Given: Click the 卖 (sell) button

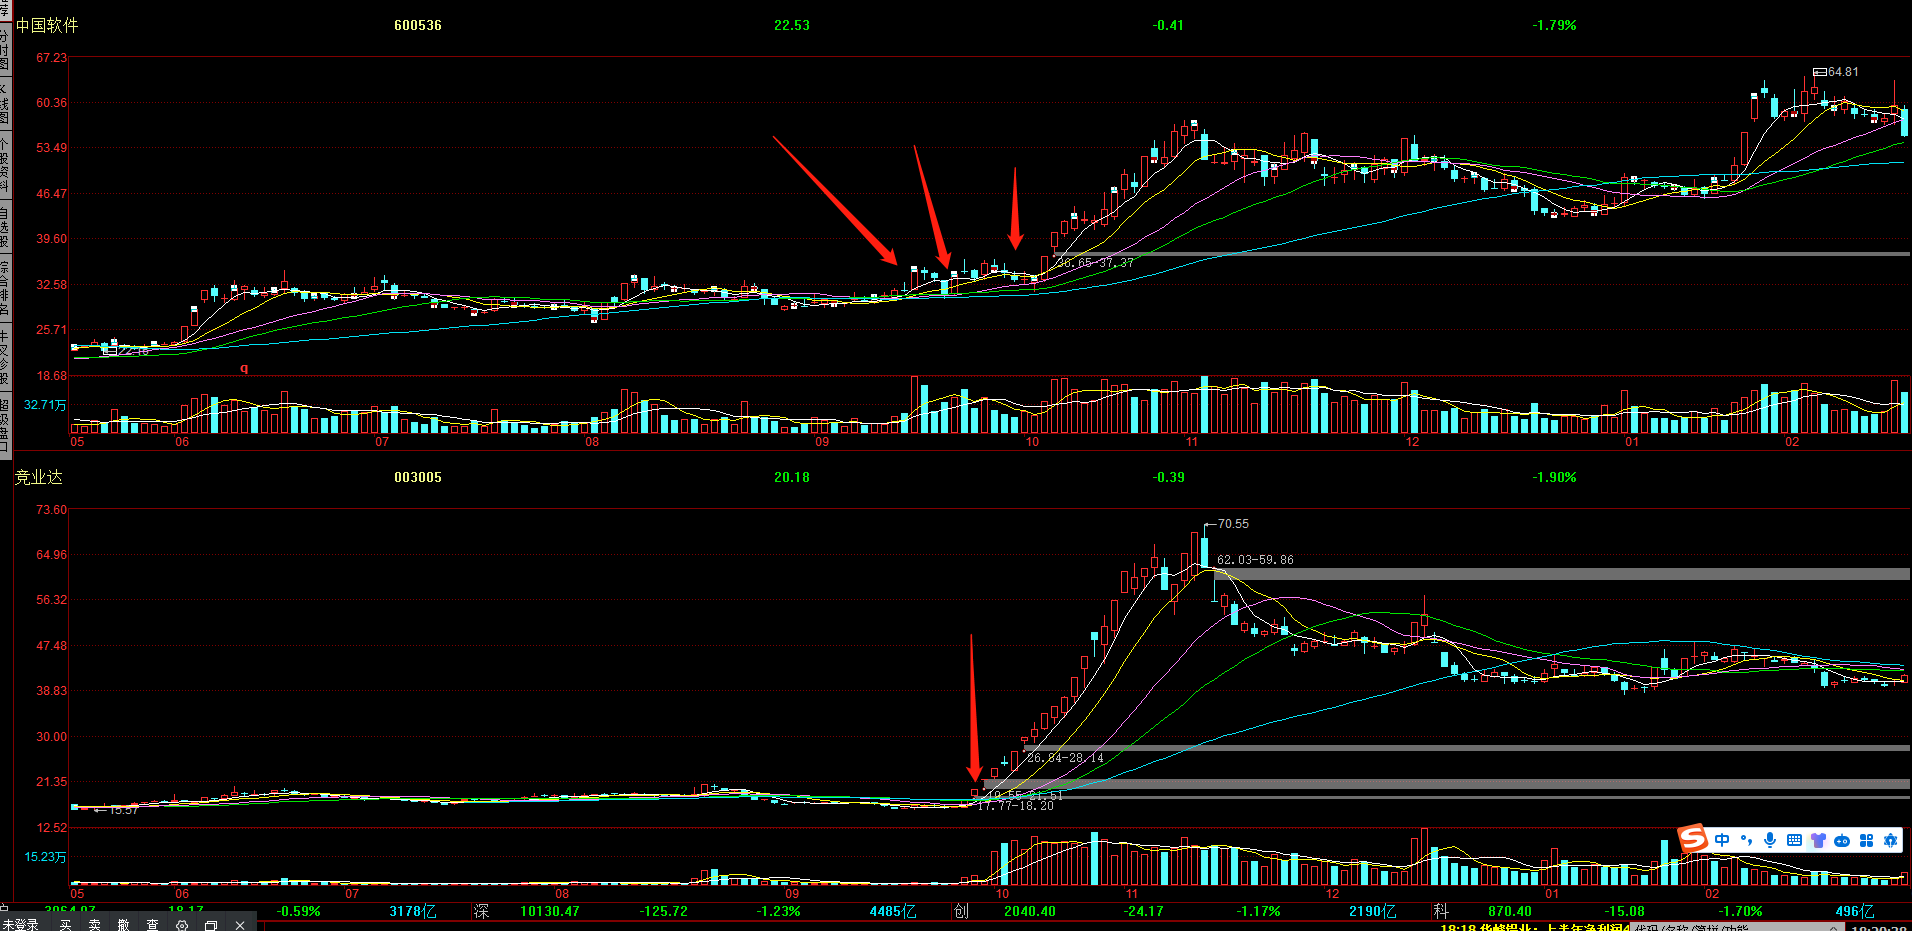Looking at the screenshot, I should (95, 925).
